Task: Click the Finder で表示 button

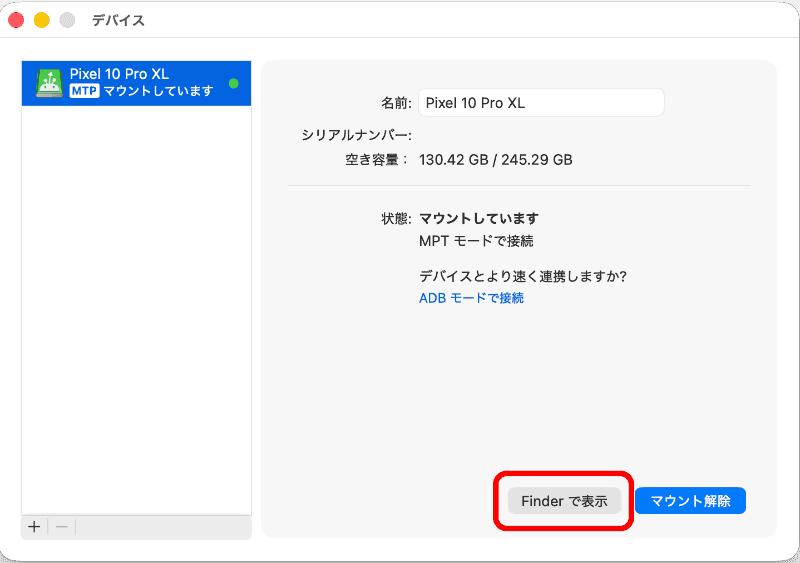Action: tap(564, 501)
